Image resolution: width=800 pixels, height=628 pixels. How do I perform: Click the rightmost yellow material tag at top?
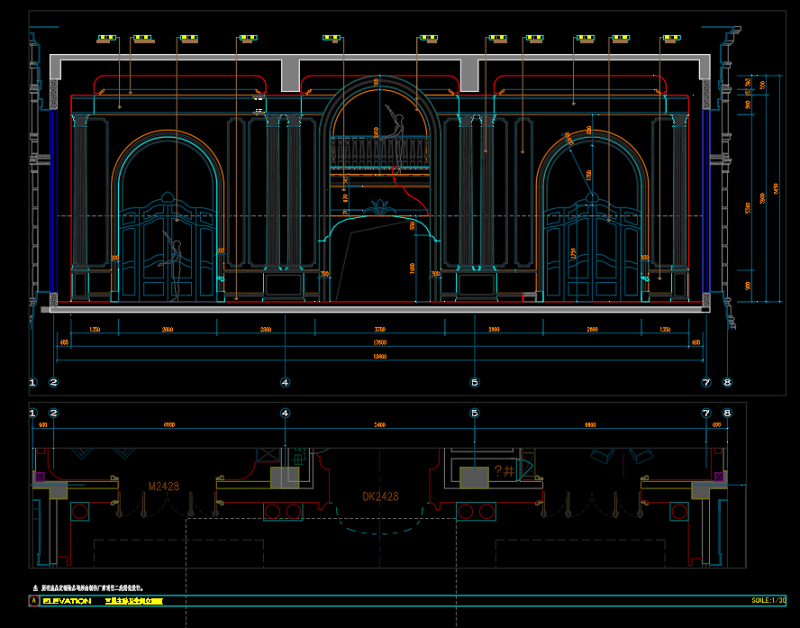(x=670, y=39)
